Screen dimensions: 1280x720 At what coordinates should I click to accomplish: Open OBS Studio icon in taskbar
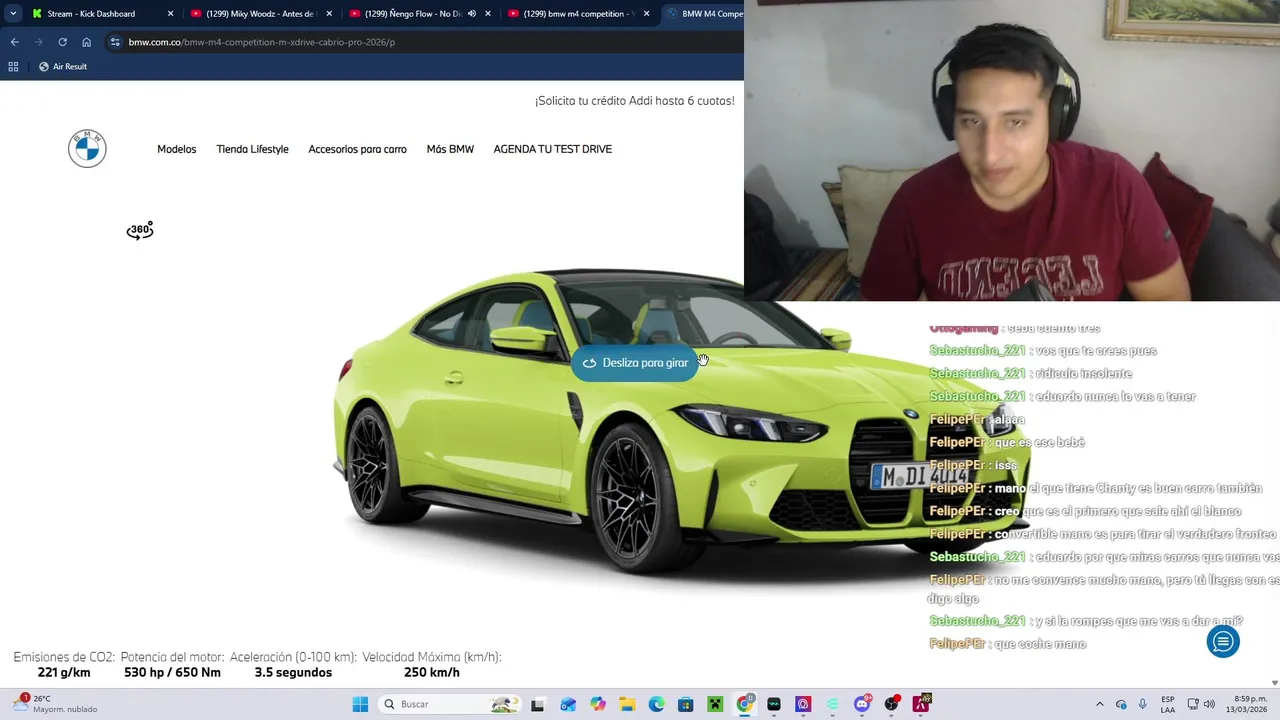coord(891,704)
